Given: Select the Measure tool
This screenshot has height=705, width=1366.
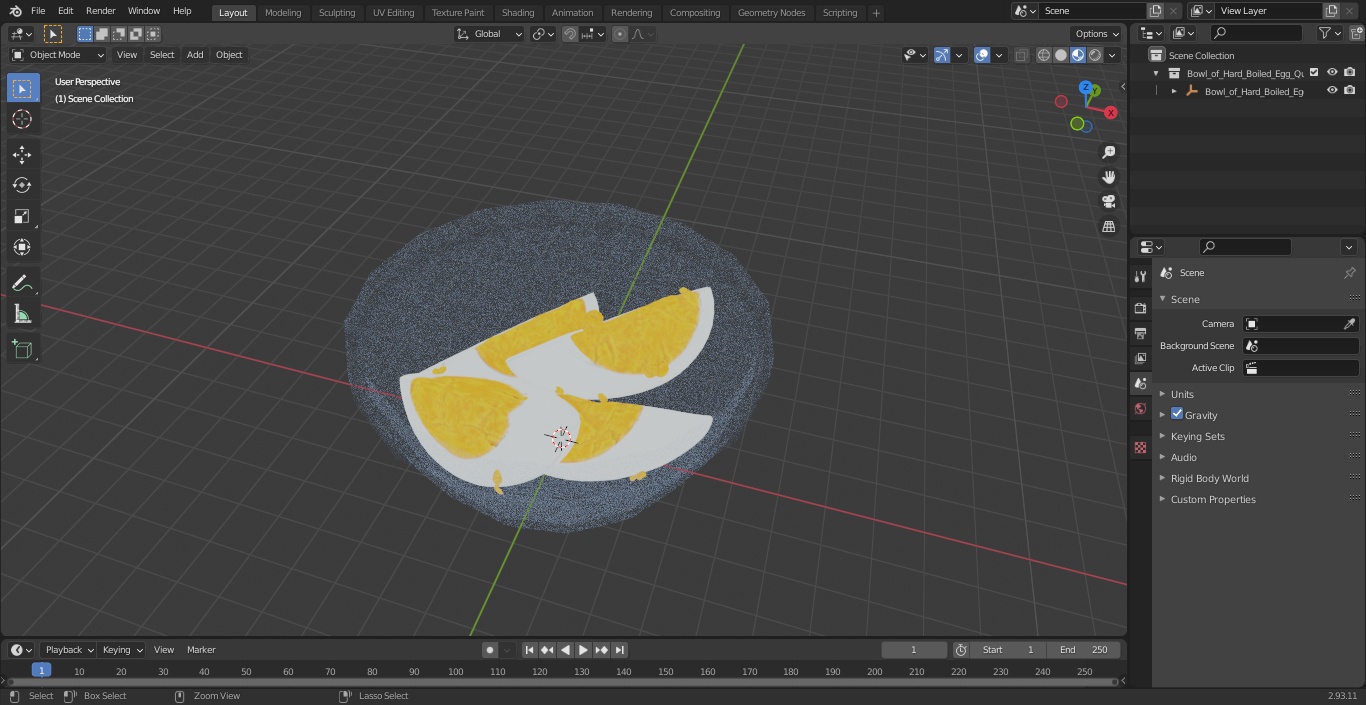Looking at the screenshot, I should pos(22,314).
